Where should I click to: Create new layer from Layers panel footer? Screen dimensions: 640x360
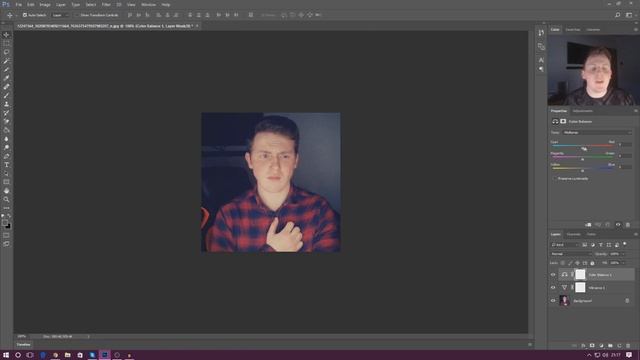click(x=619, y=346)
